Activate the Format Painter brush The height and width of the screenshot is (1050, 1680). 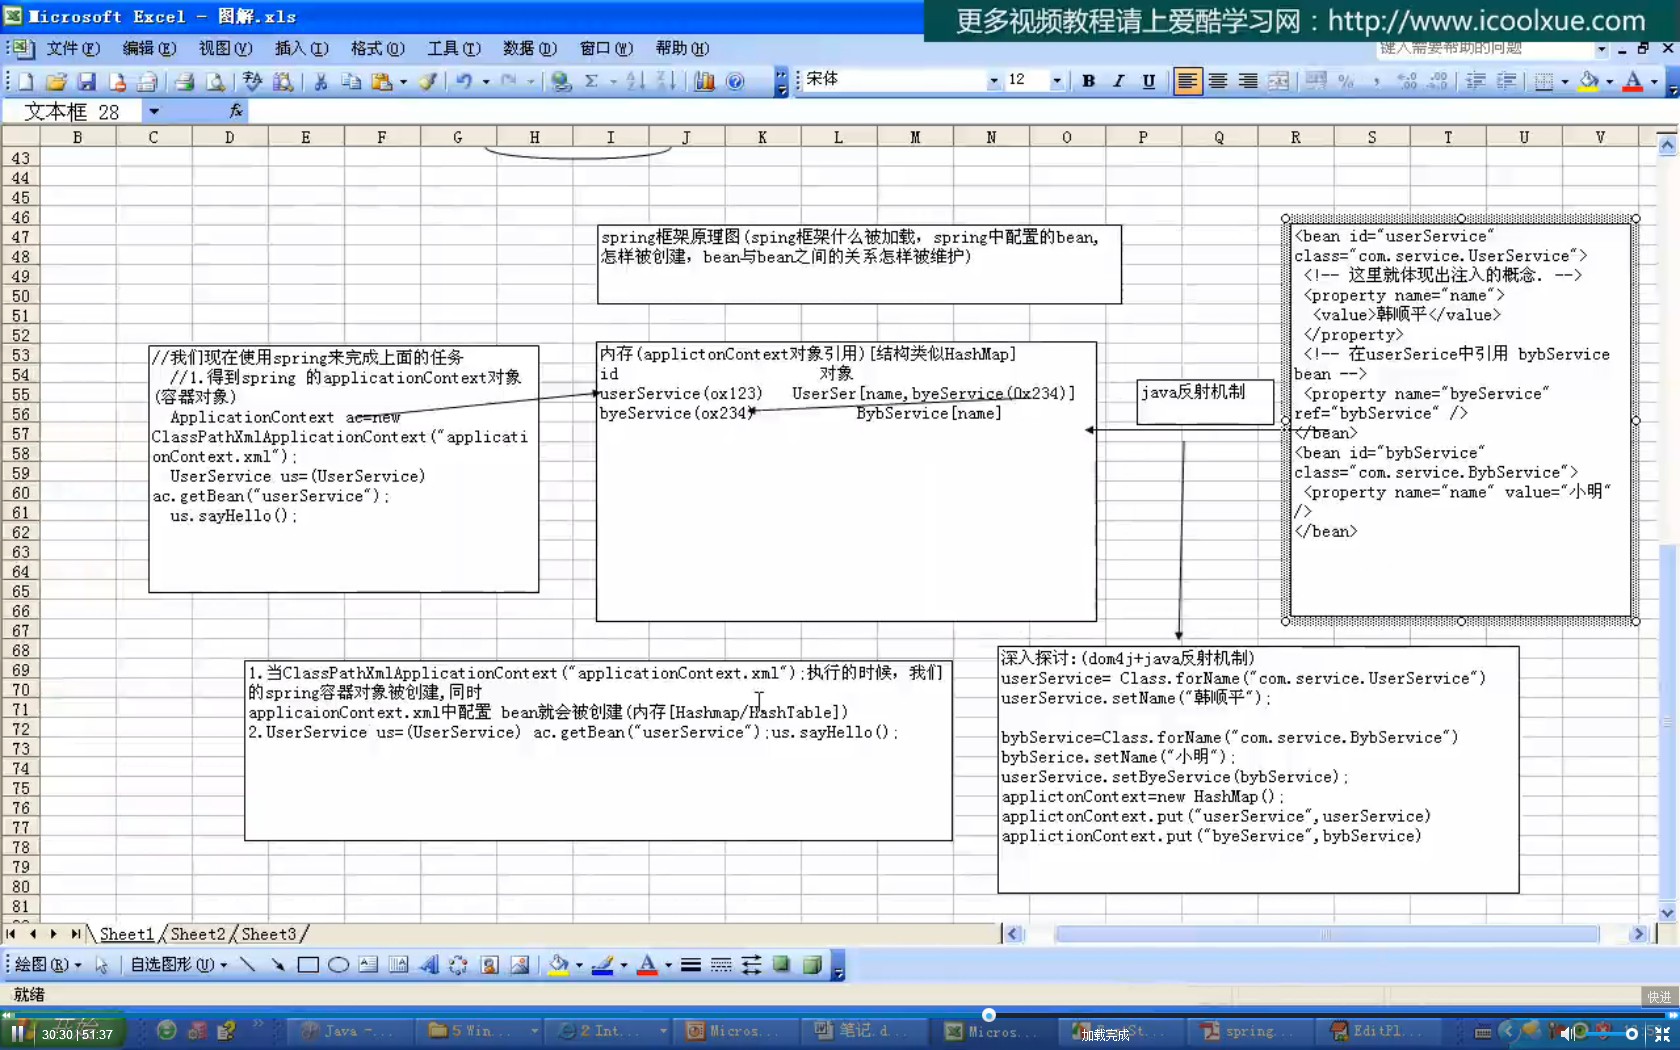pyautogui.click(x=428, y=82)
